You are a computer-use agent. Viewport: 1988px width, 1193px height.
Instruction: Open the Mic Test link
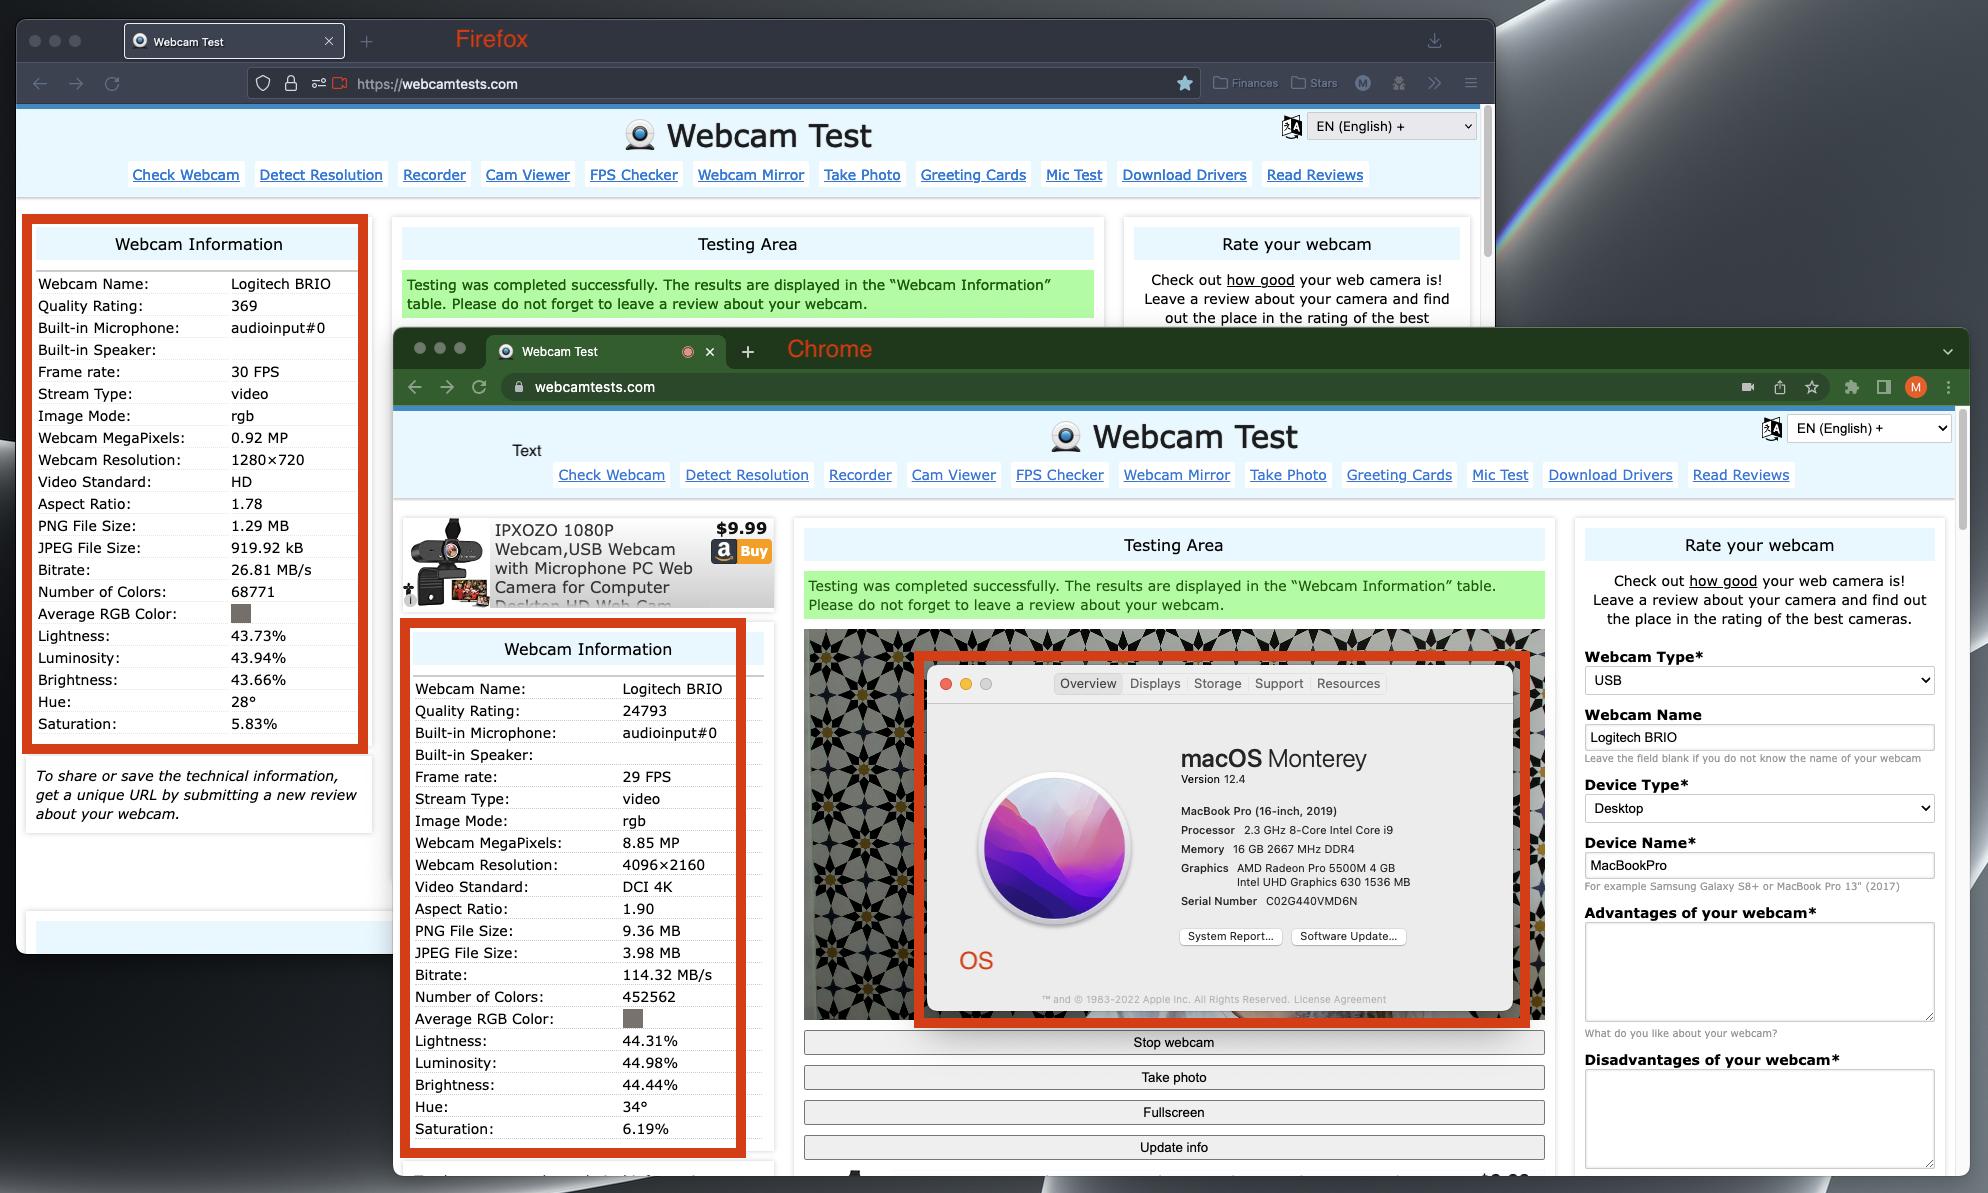pos(1500,475)
